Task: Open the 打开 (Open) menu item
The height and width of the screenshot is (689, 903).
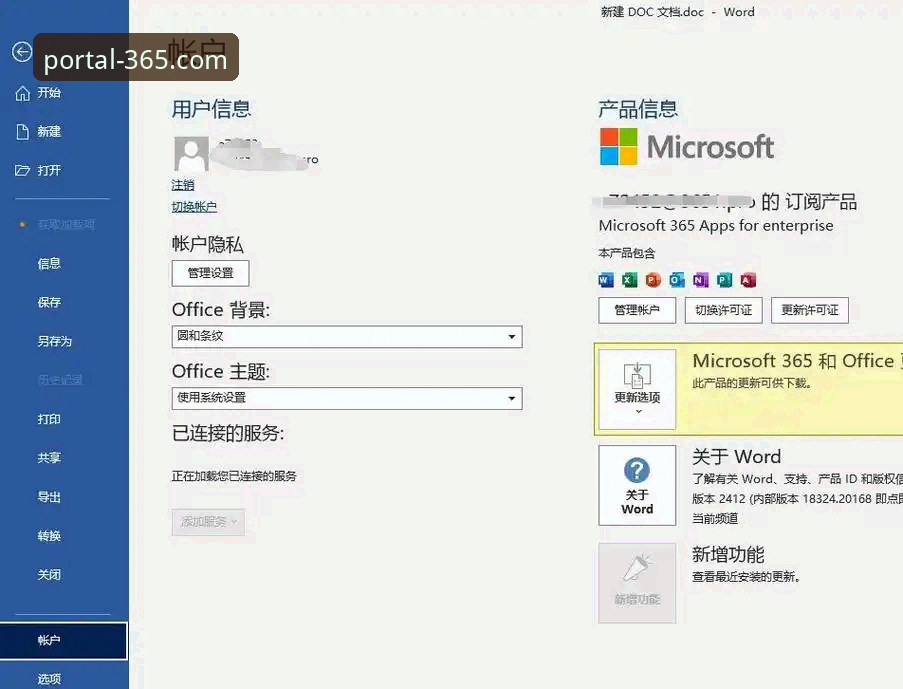Action: click(x=49, y=171)
